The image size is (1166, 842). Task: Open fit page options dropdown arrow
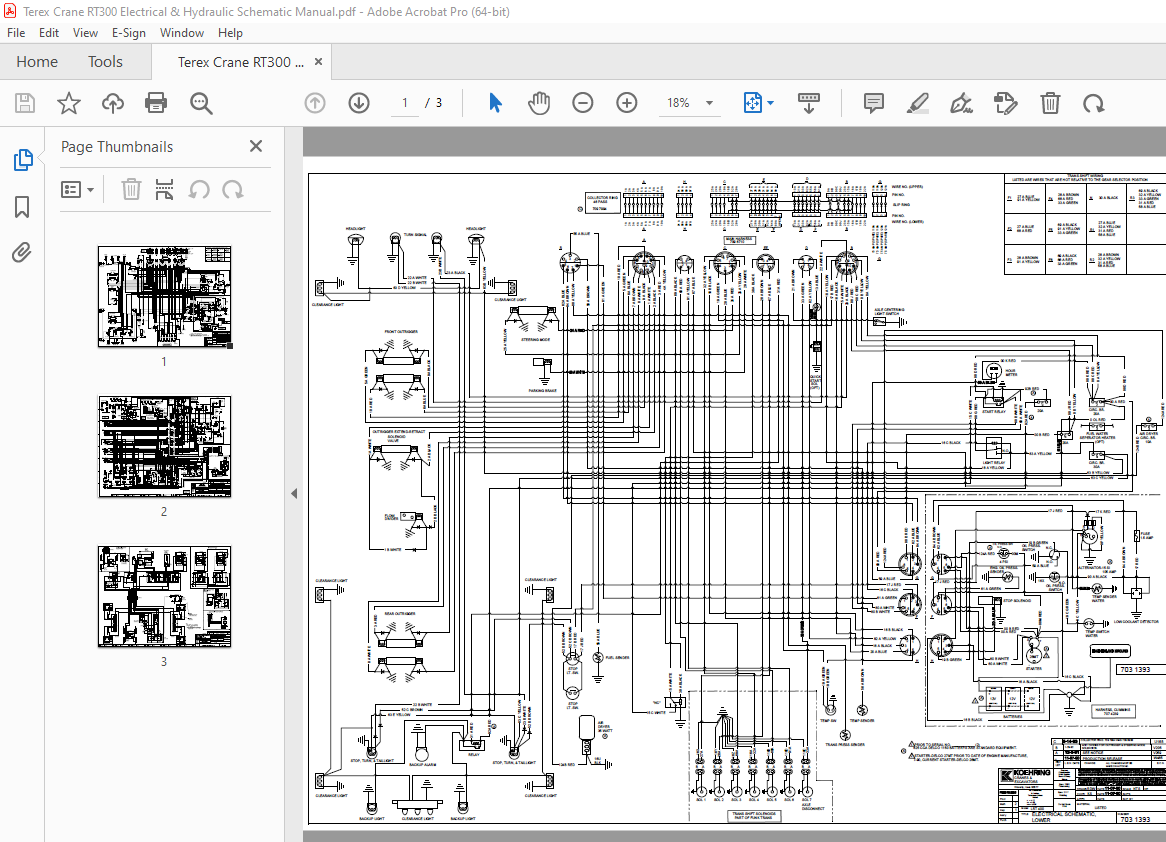770,103
